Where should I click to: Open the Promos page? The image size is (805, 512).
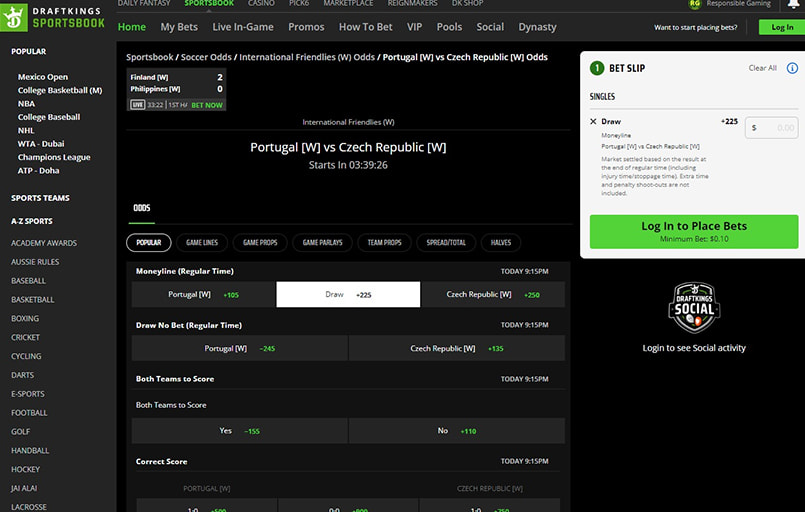coord(306,27)
